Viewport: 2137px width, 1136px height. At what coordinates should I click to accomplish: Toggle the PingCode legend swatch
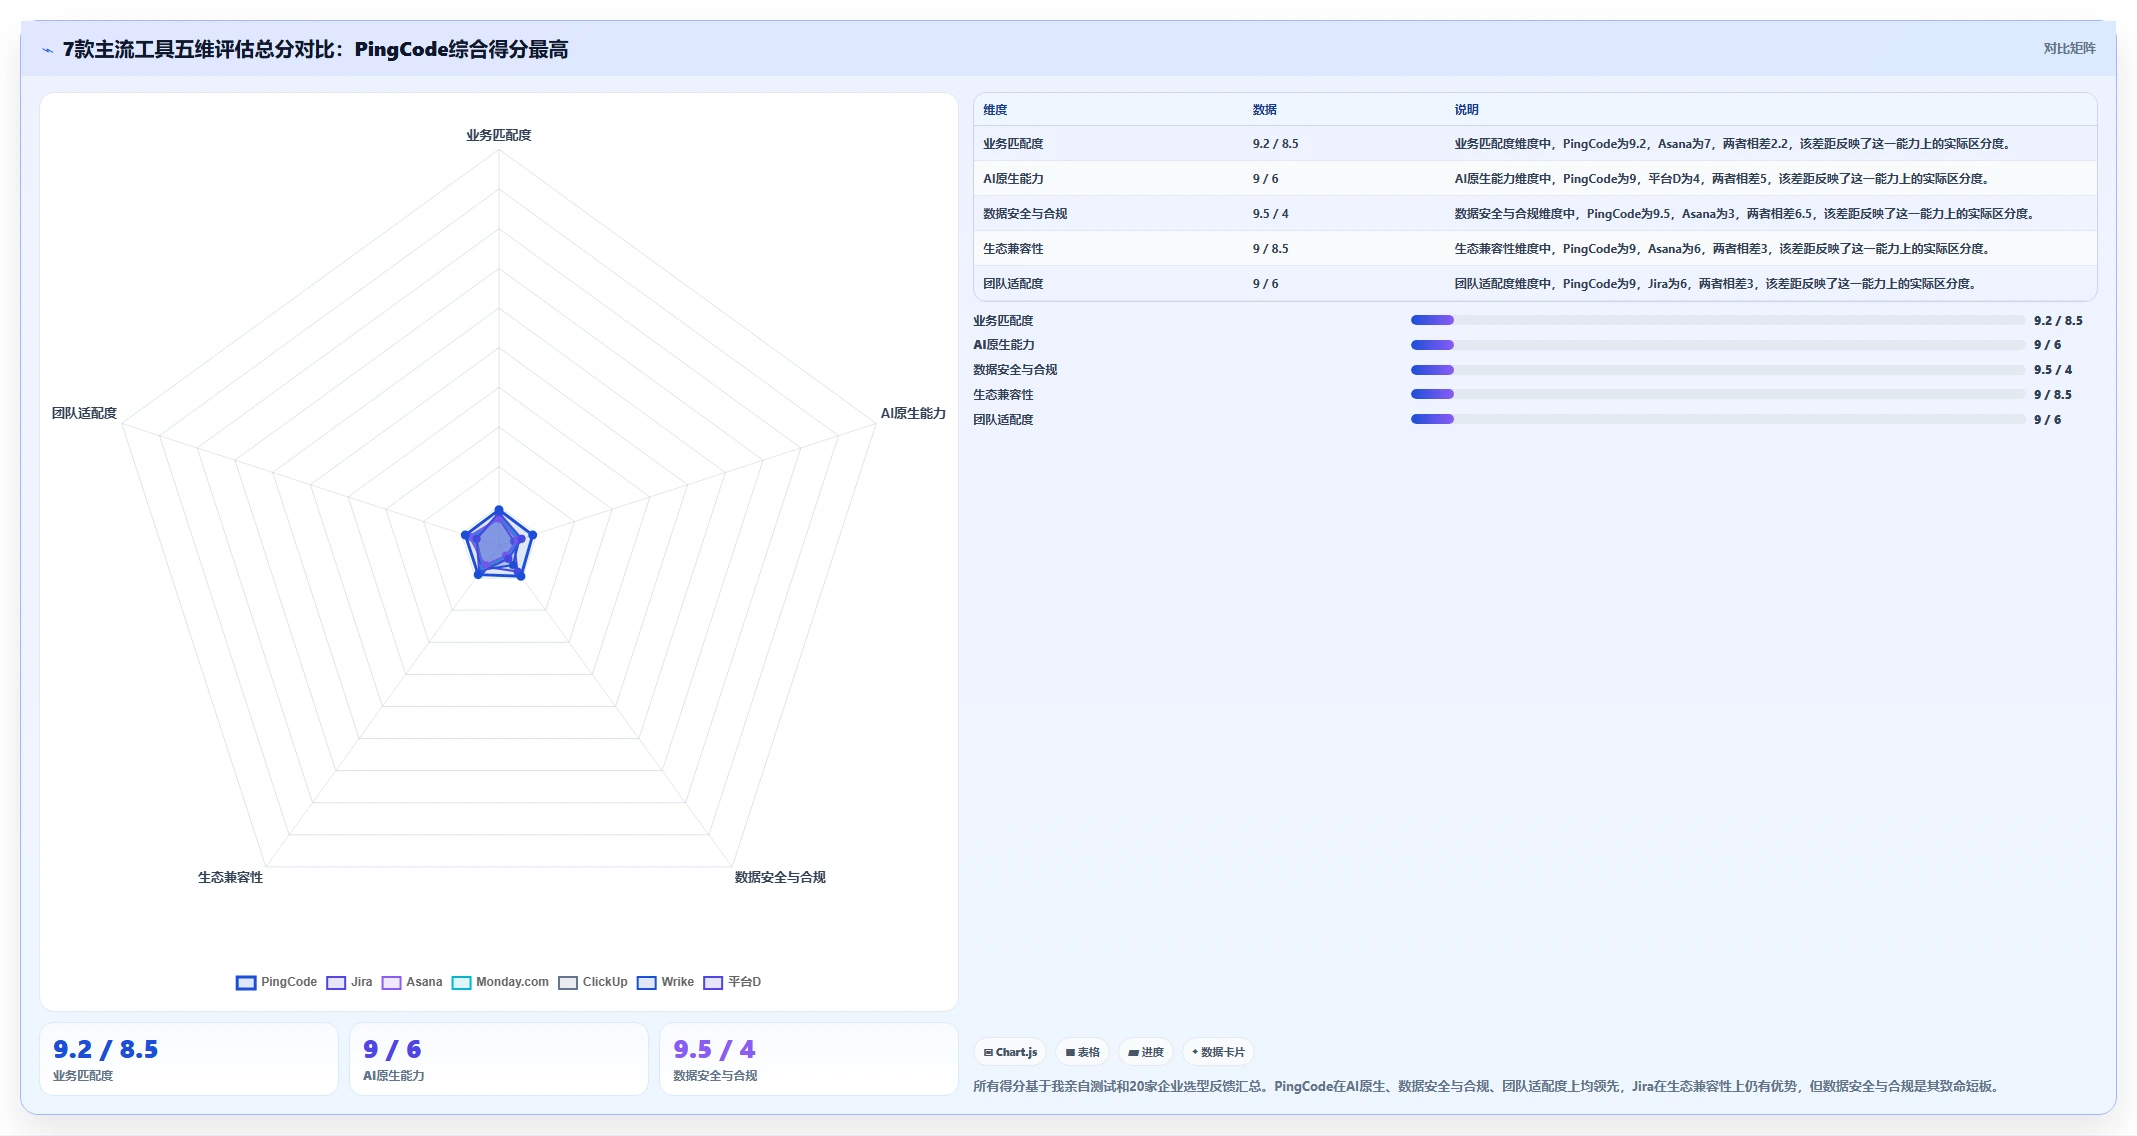coord(246,983)
